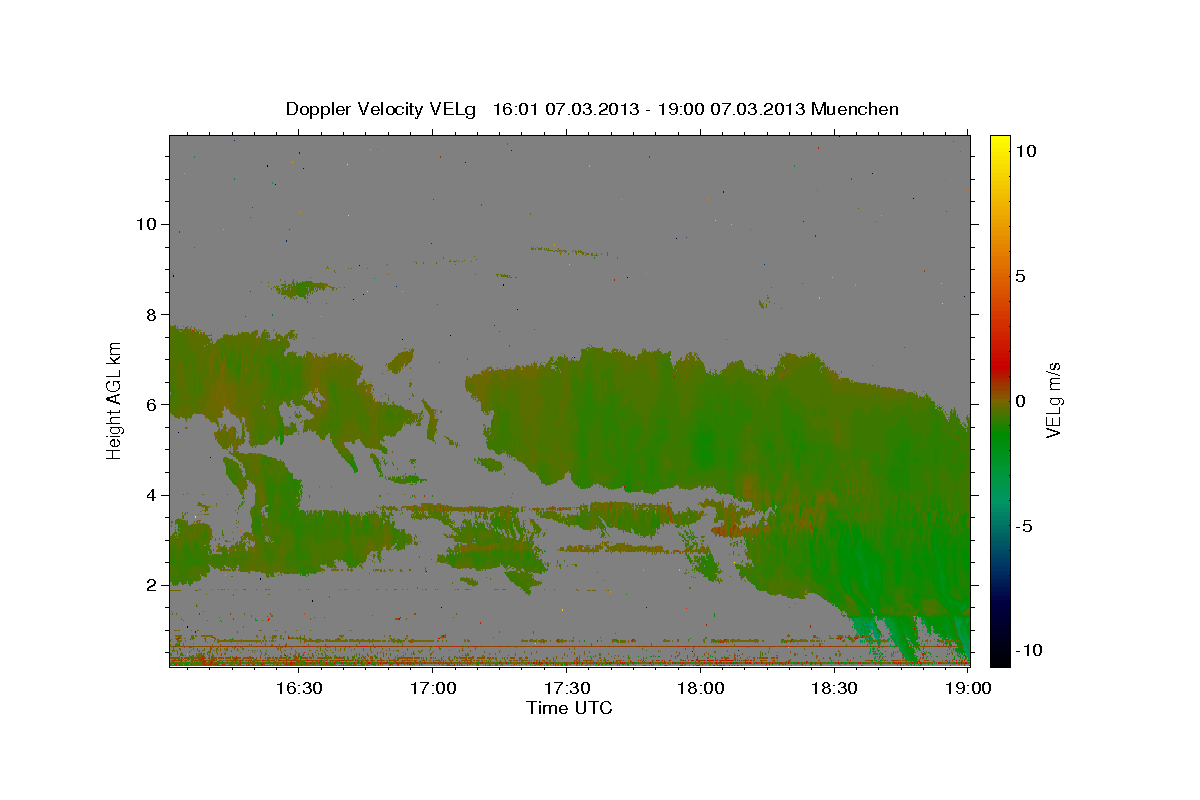Click the '18:00' time tick label
1200x800 pixels.
click(701, 688)
